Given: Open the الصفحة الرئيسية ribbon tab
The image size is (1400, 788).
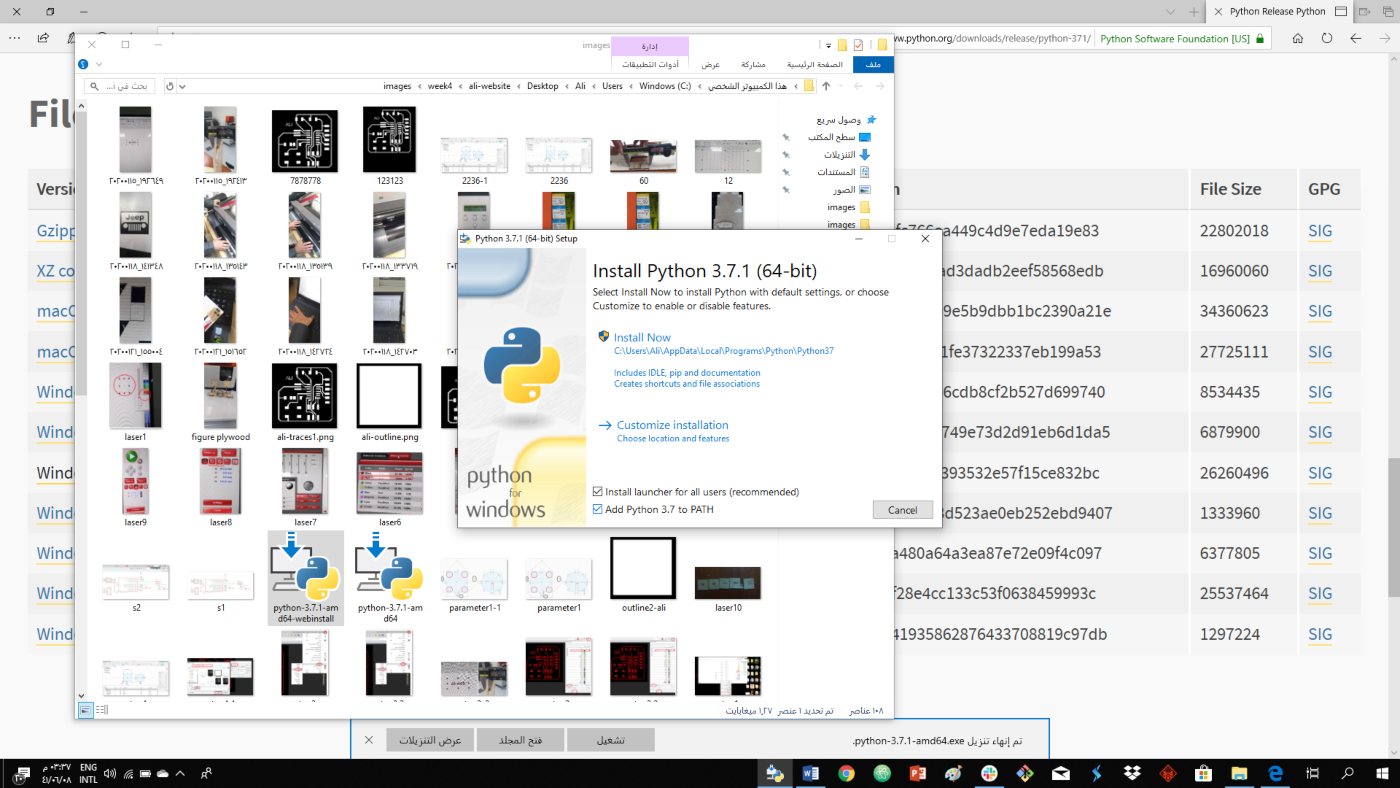Looking at the screenshot, I should (813, 65).
